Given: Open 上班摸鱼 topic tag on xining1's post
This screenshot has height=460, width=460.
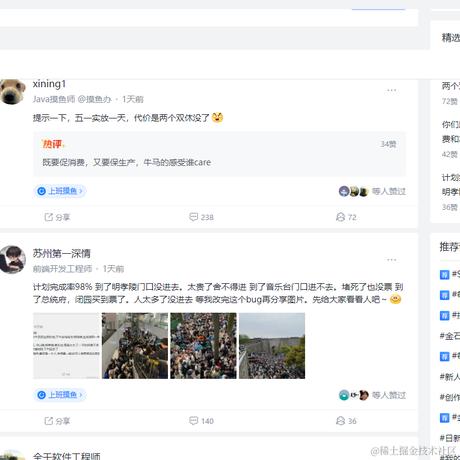Looking at the screenshot, I should 60,191.
